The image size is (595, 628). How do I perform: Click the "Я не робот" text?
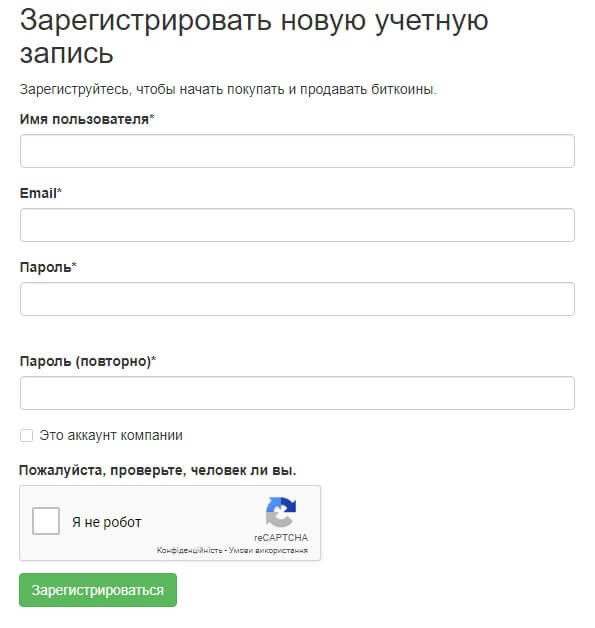coord(107,522)
